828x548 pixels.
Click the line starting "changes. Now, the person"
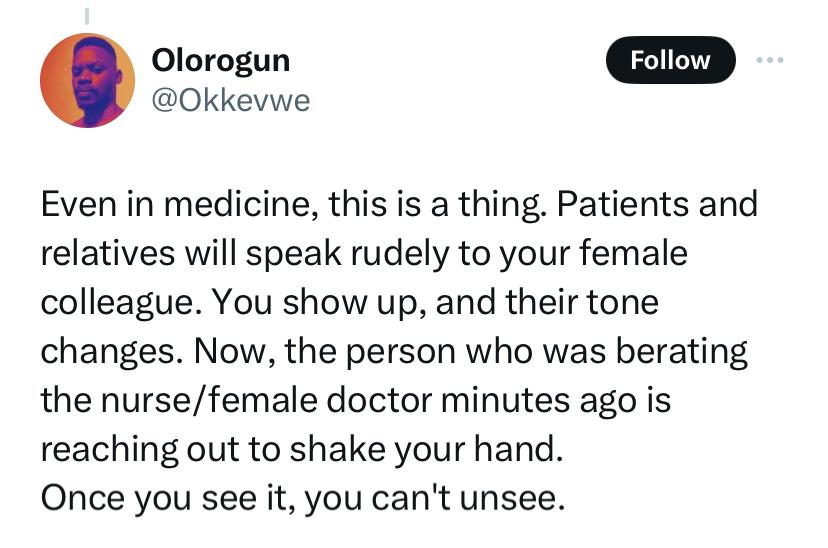pyautogui.click(x=393, y=351)
